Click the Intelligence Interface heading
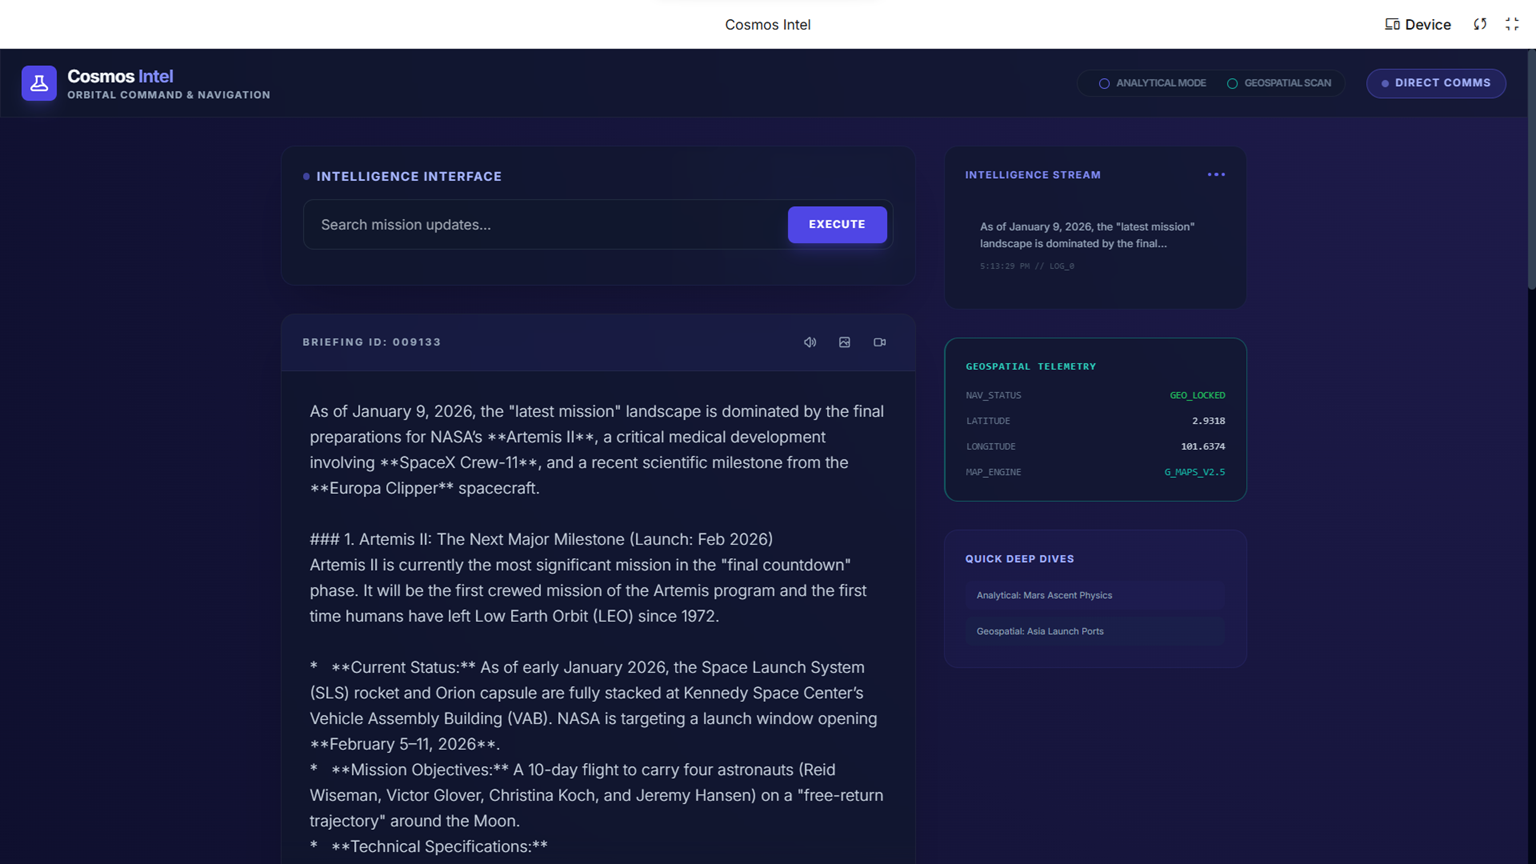This screenshot has width=1536, height=864. (x=409, y=176)
